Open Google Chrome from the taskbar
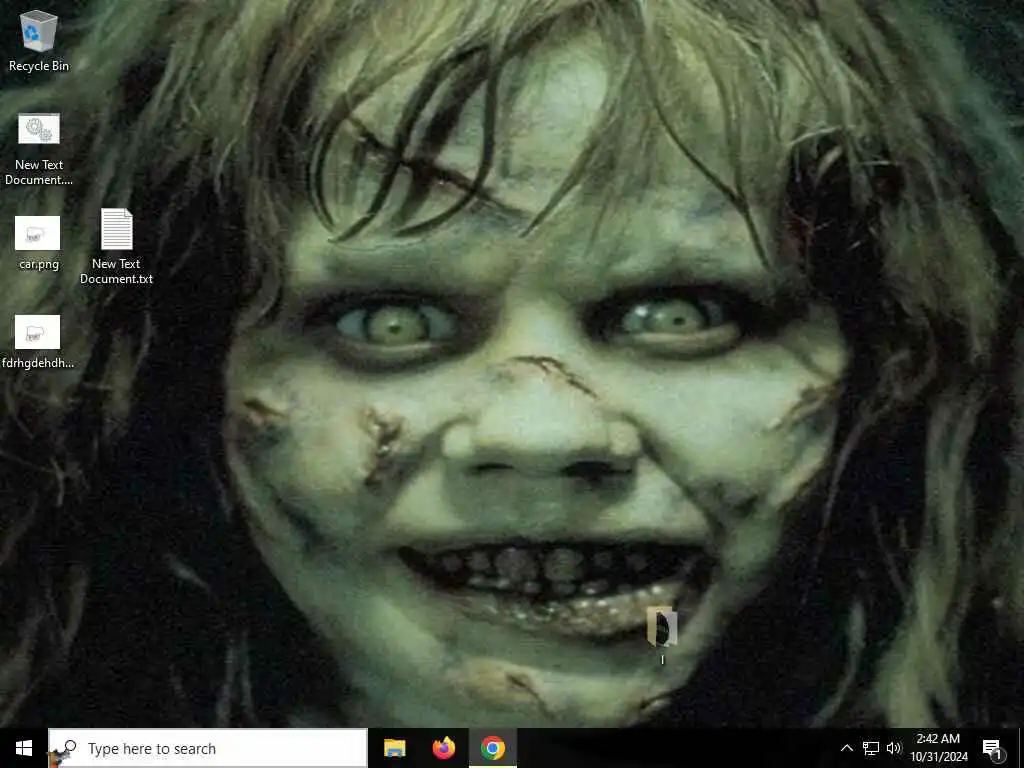 point(493,748)
